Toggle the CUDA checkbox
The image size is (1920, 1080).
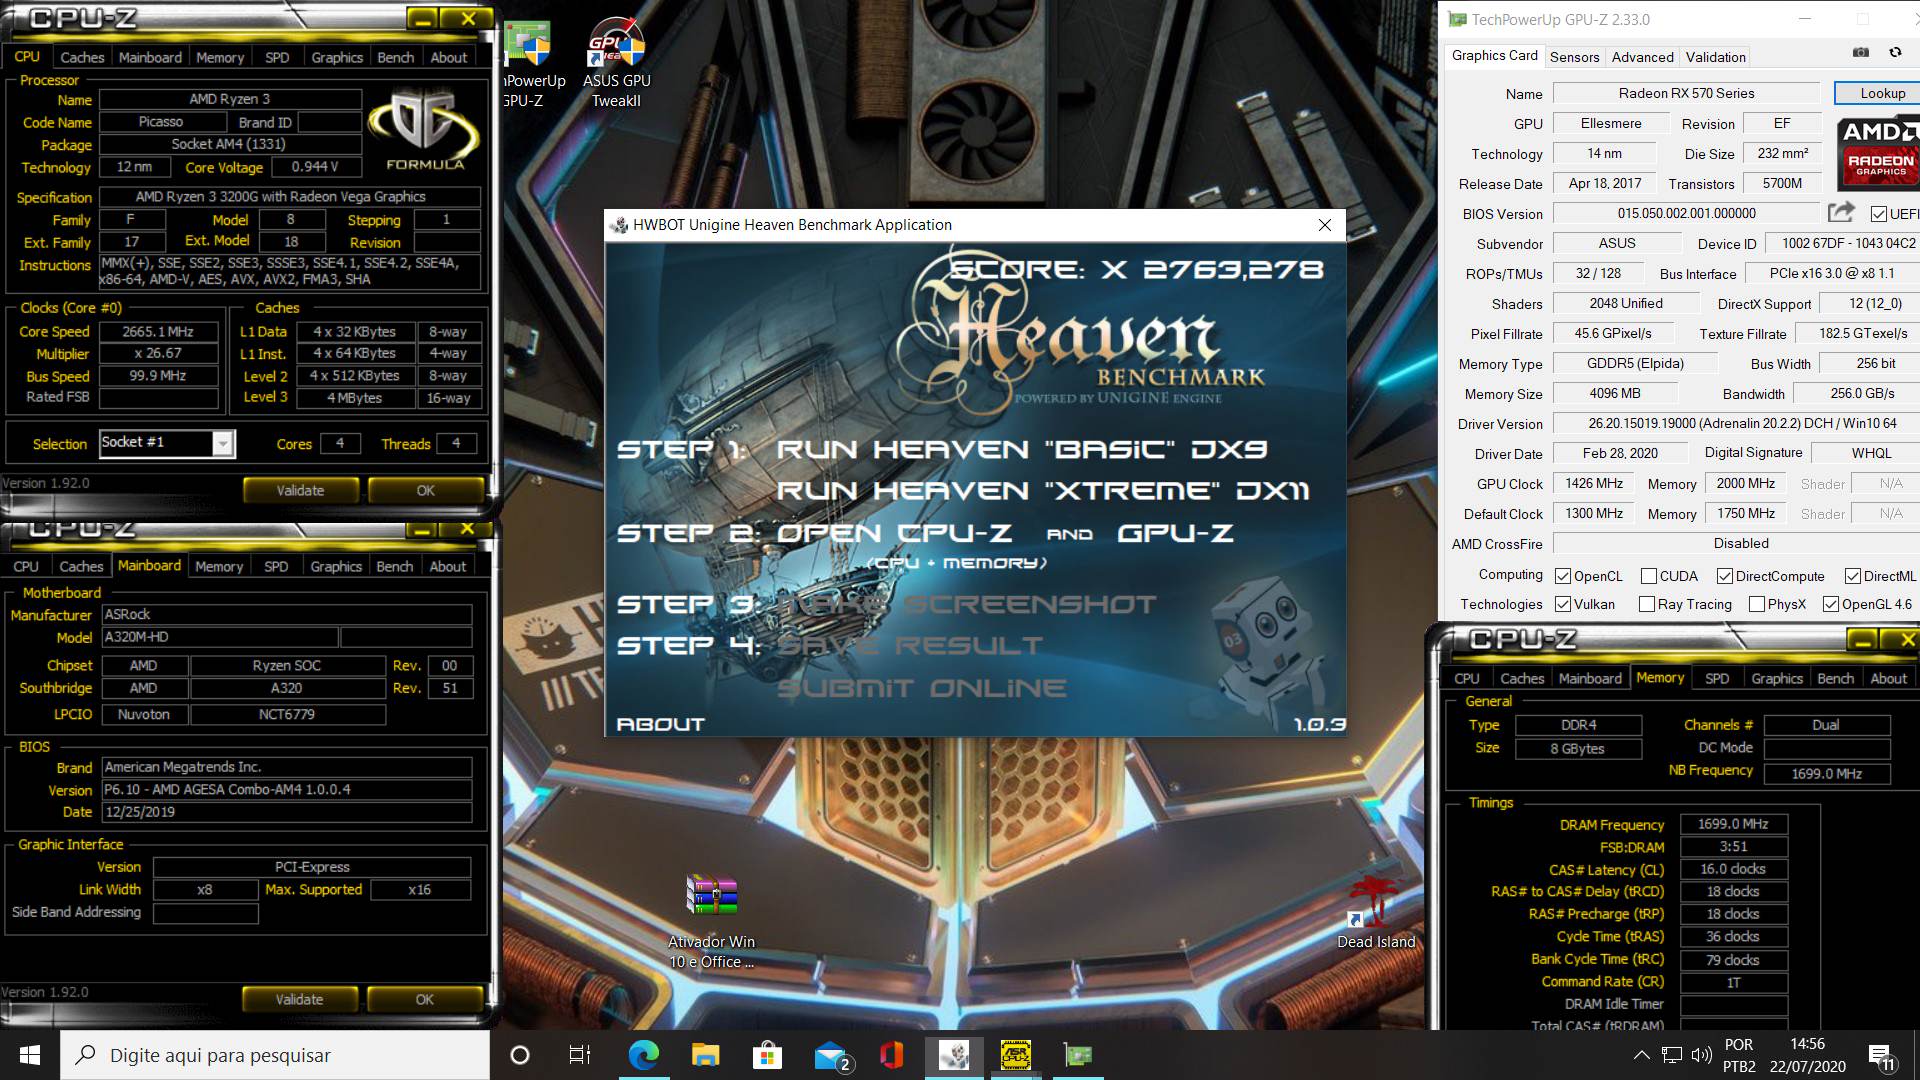click(1649, 576)
